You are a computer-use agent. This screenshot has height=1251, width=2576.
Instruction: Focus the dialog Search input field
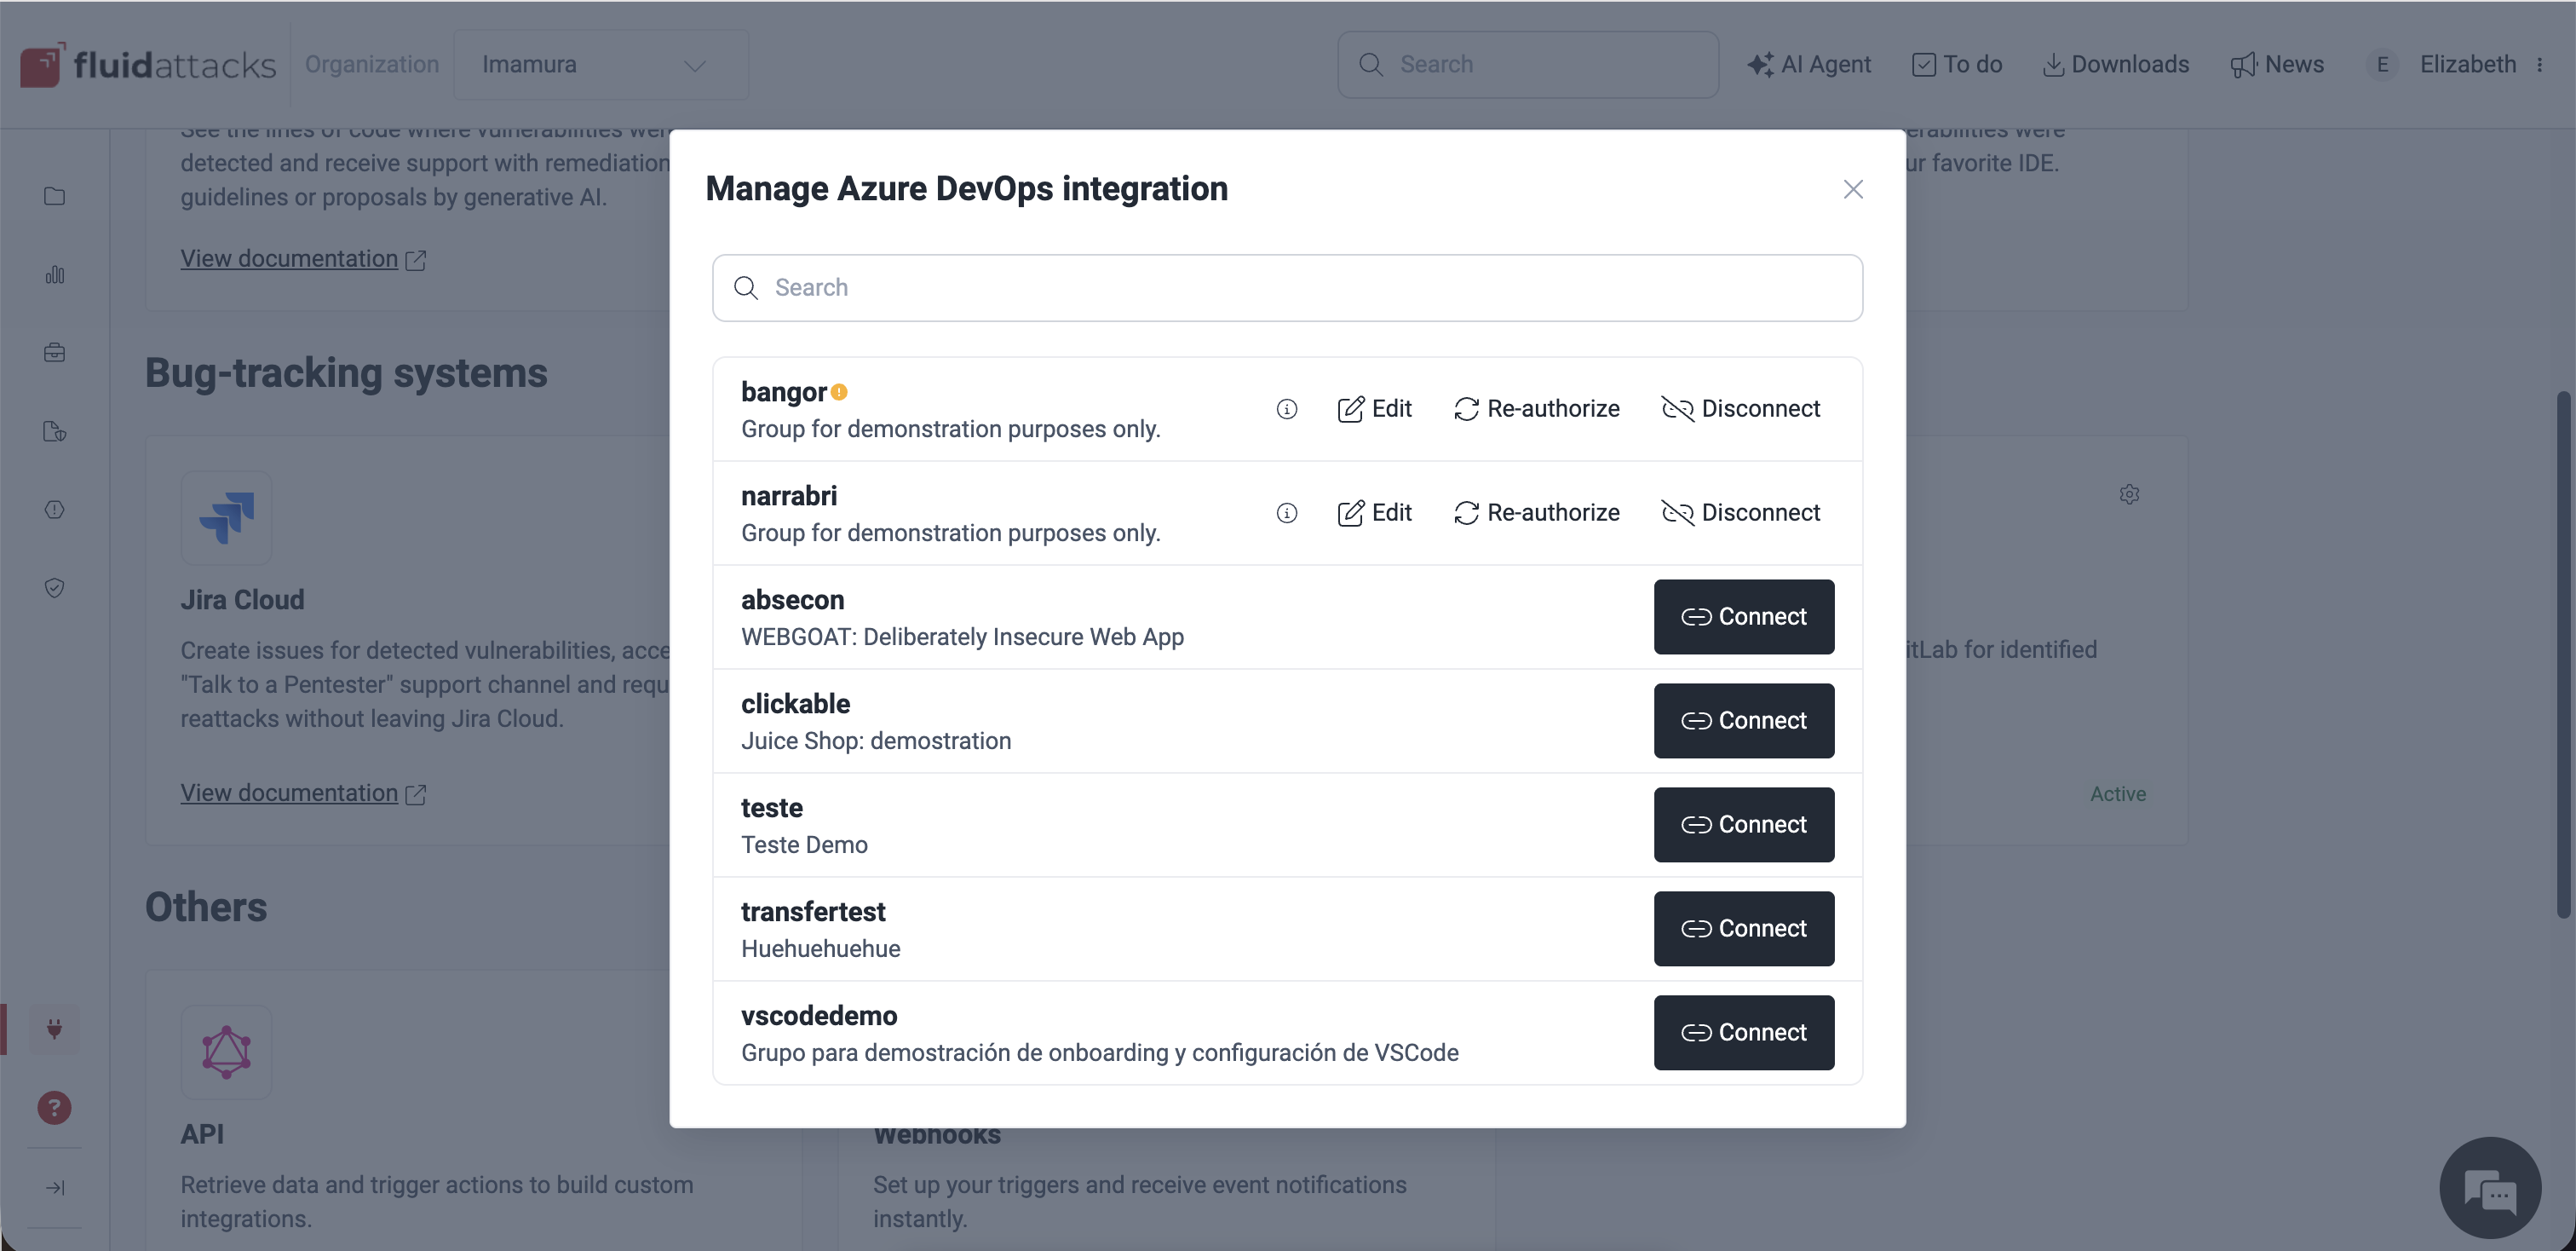click(1287, 288)
